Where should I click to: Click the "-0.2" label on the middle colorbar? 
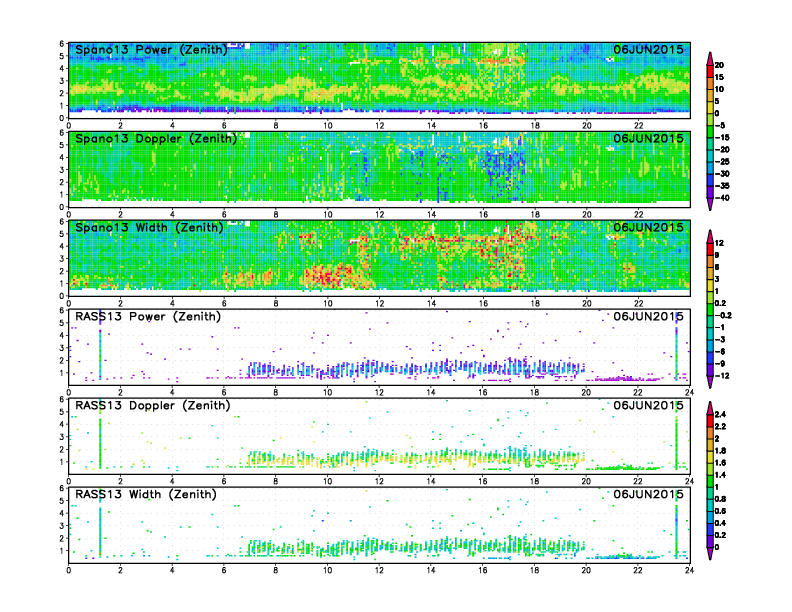tap(723, 315)
